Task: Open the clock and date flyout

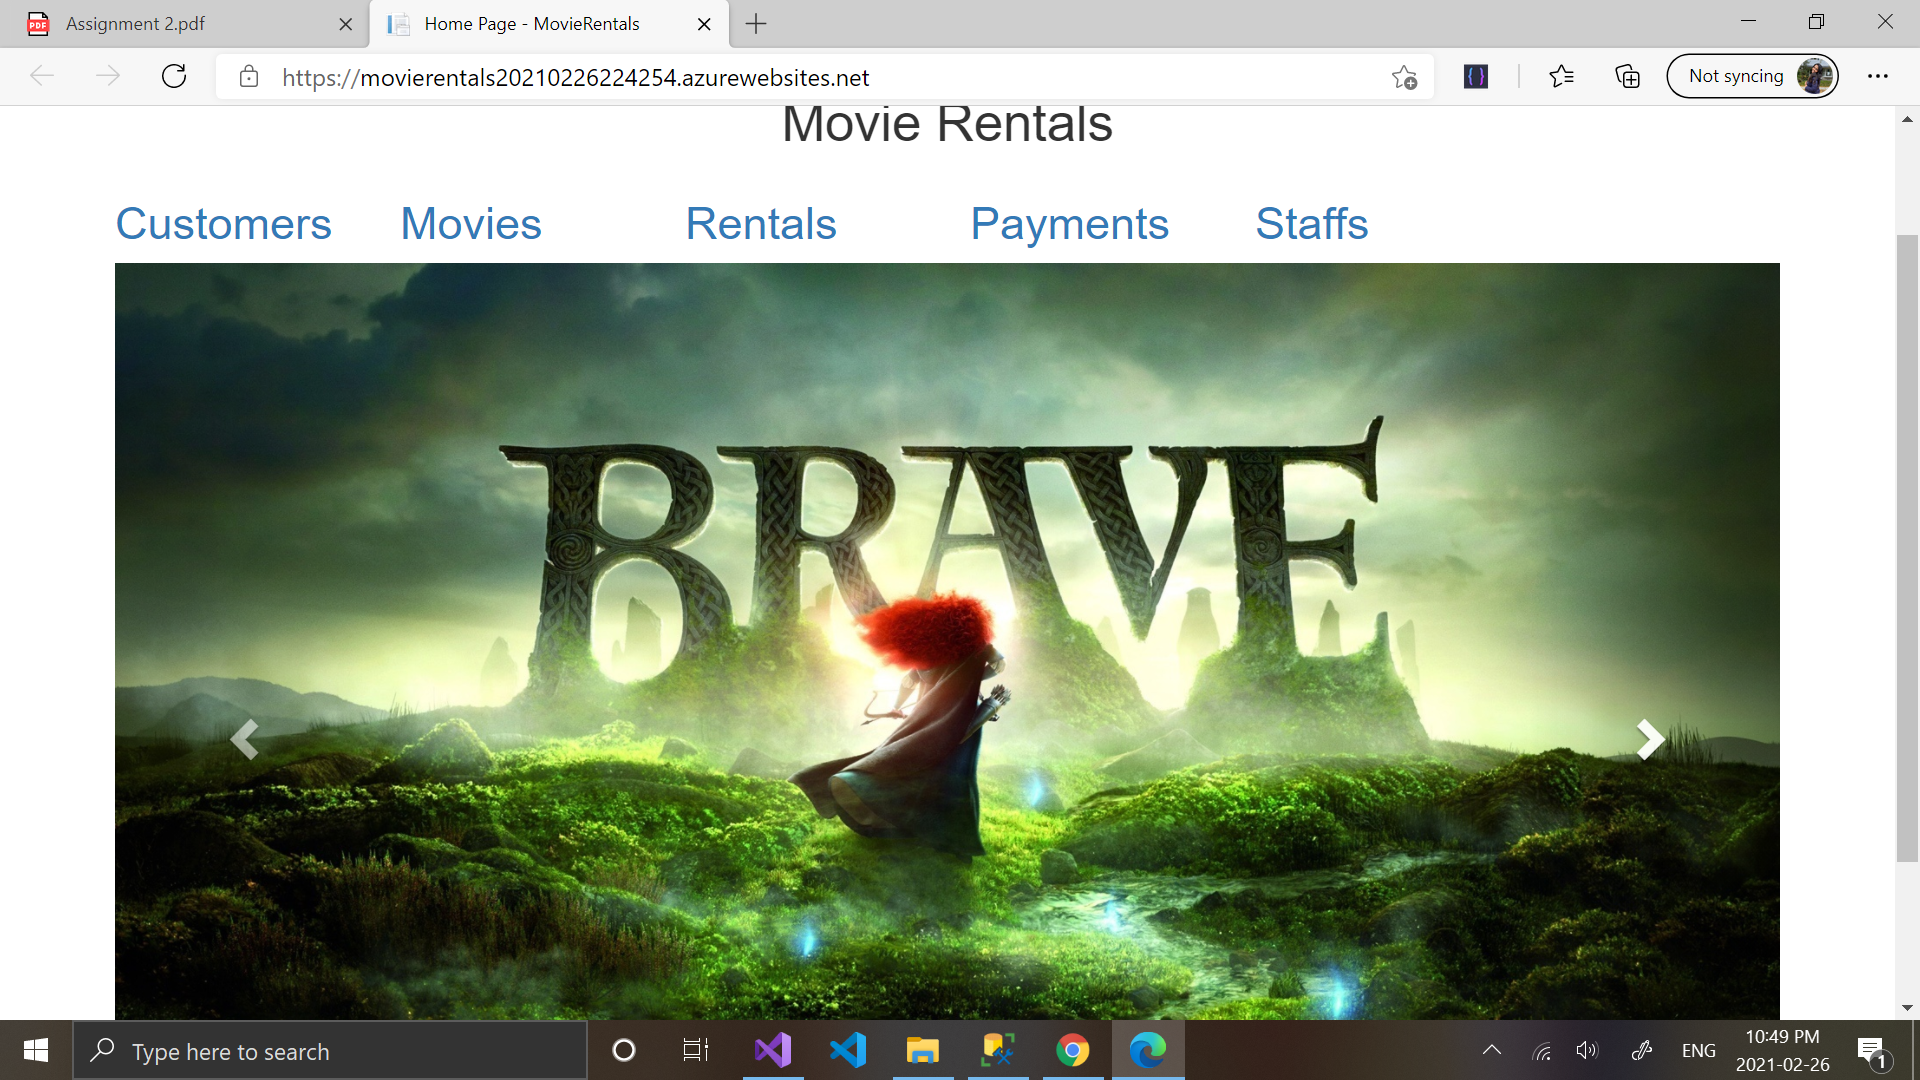Action: [x=1782, y=1051]
